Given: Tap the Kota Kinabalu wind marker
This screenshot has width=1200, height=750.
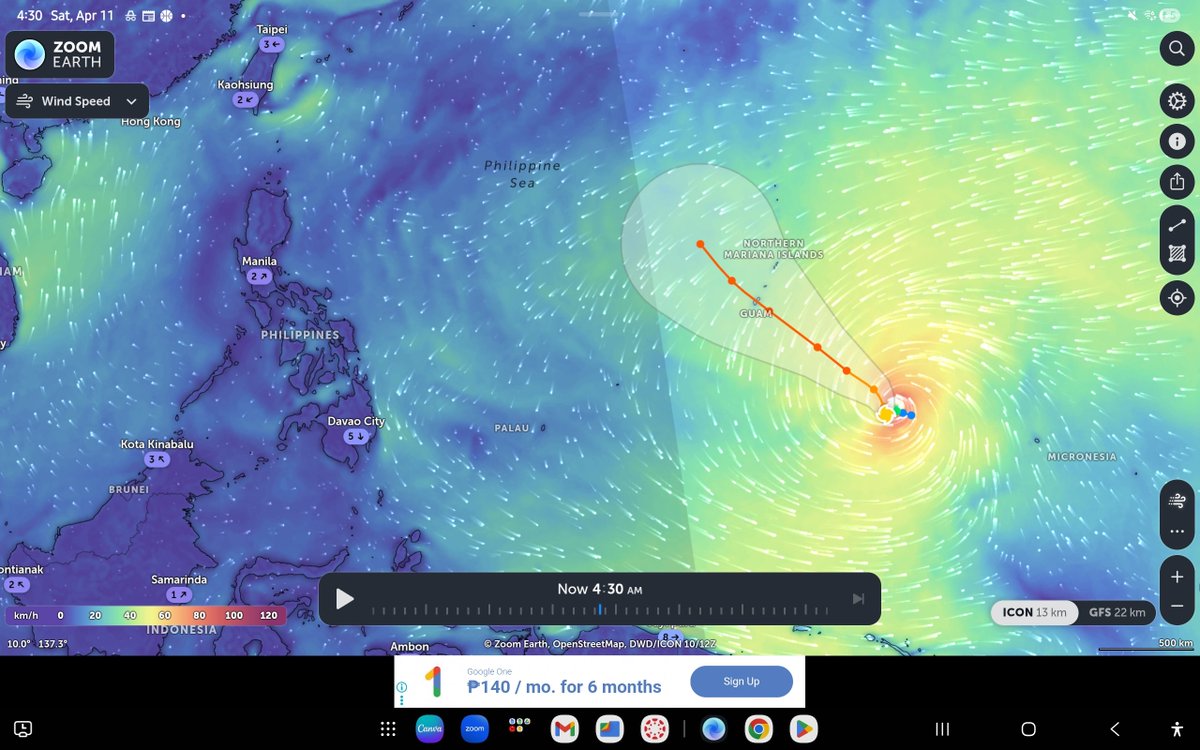Looking at the screenshot, I should point(157,459).
